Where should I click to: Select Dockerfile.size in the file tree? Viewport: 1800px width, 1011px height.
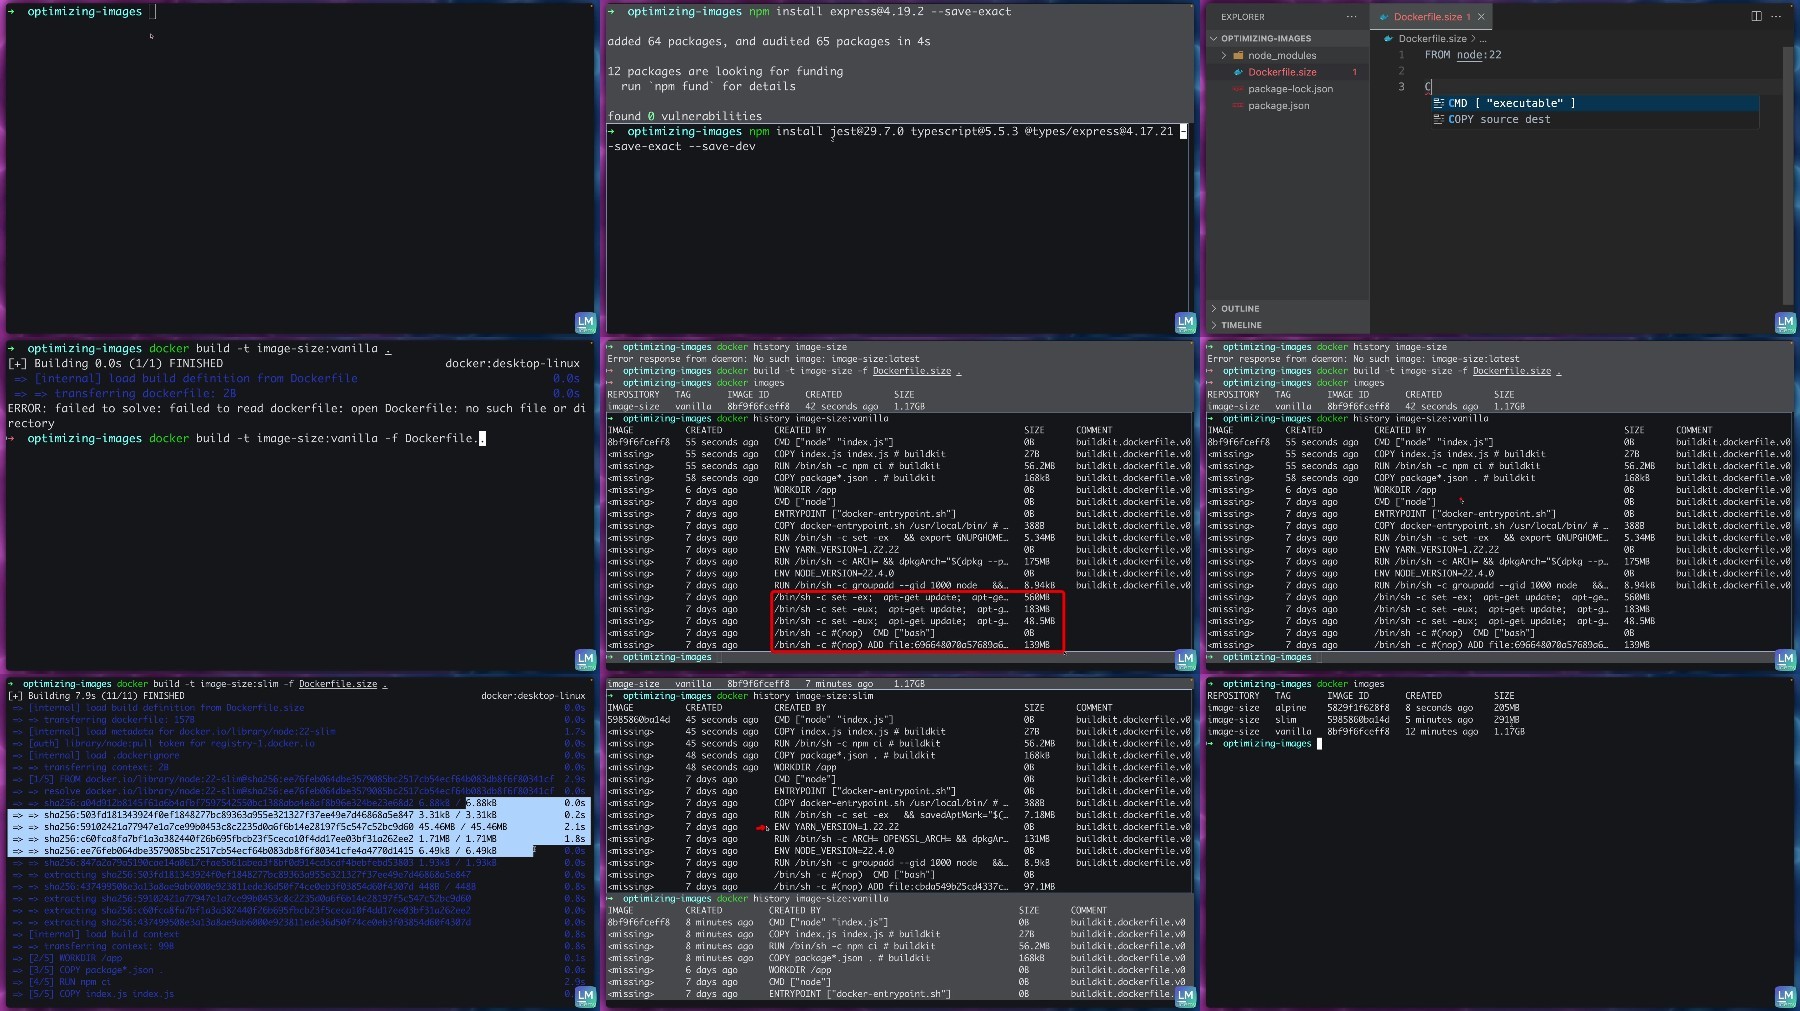tap(1282, 72)
